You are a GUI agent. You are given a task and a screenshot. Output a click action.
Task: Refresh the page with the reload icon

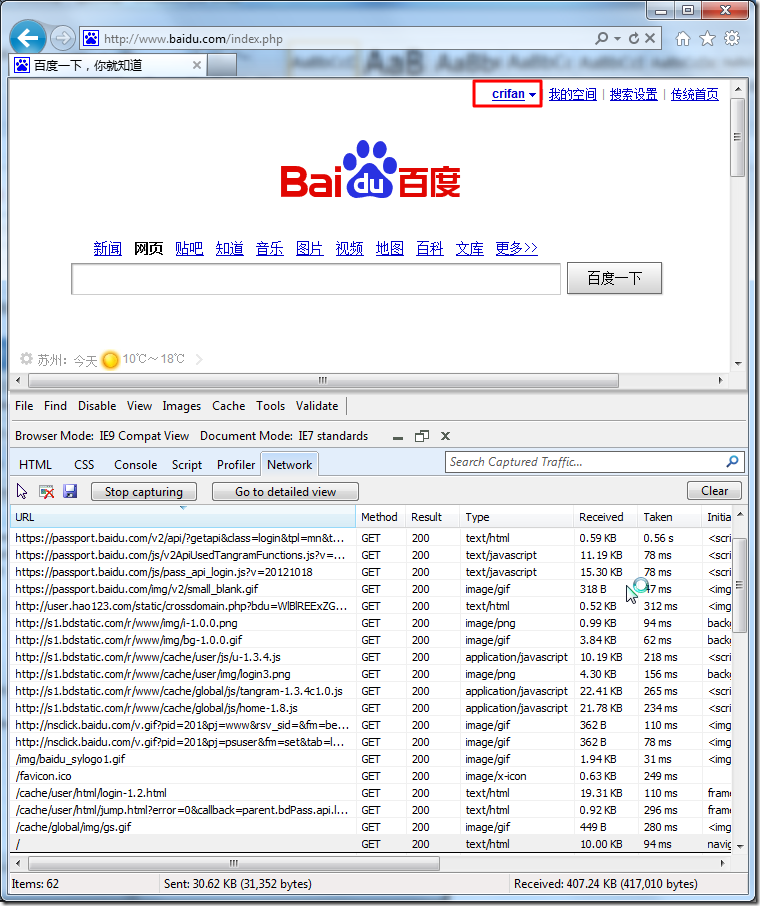[x=634, y=38]
